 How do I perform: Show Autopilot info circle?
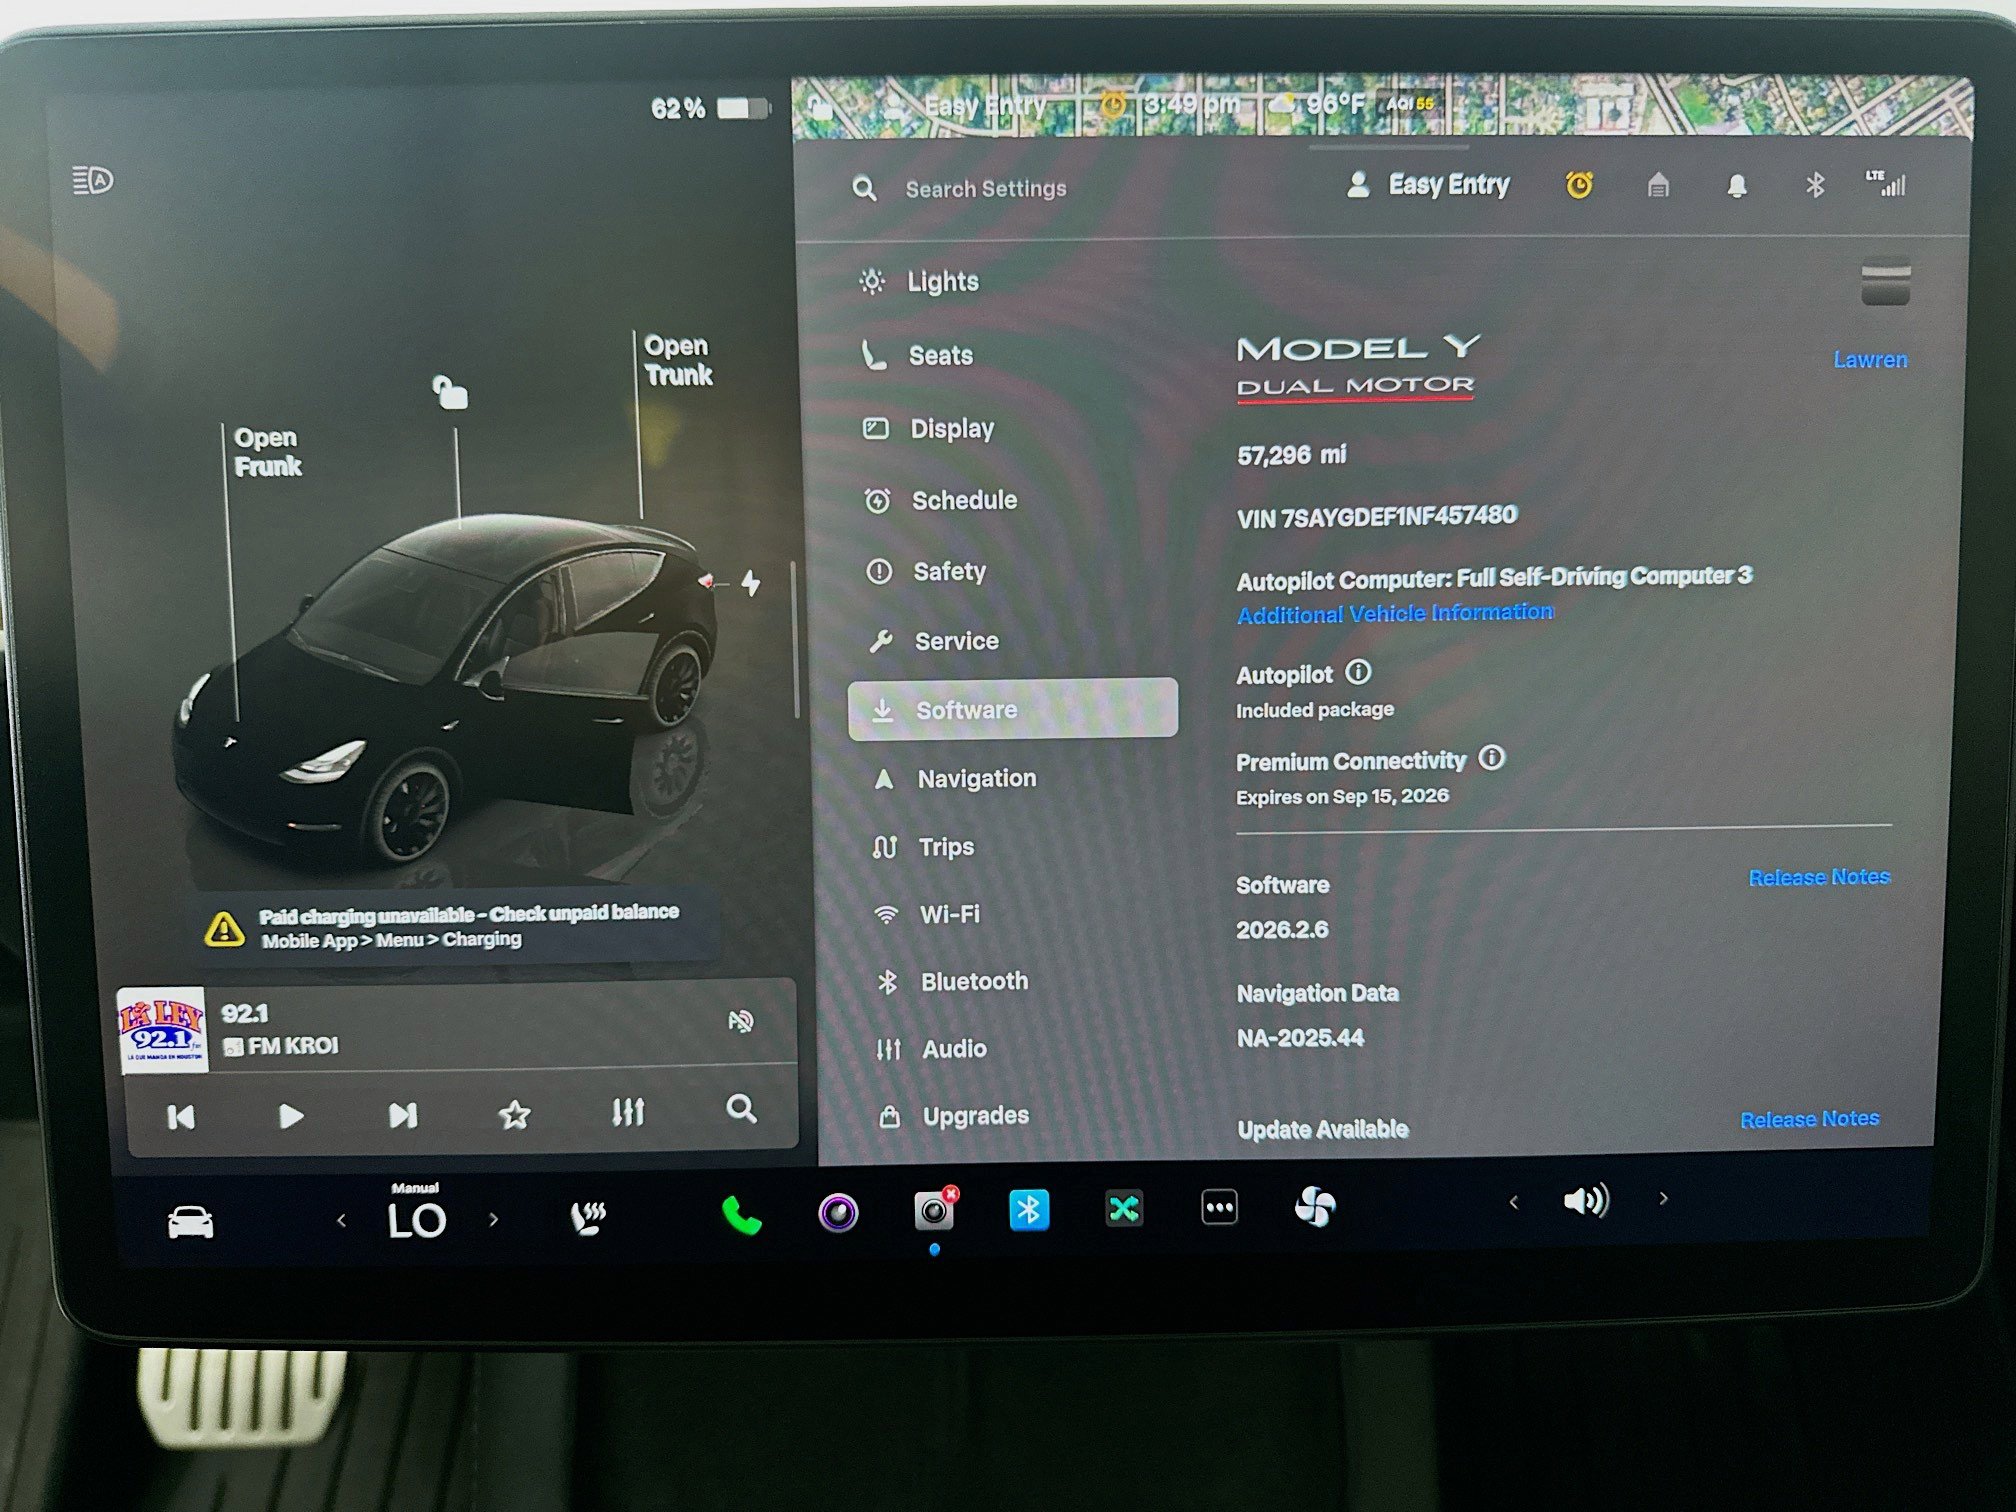coord(1358,672)
